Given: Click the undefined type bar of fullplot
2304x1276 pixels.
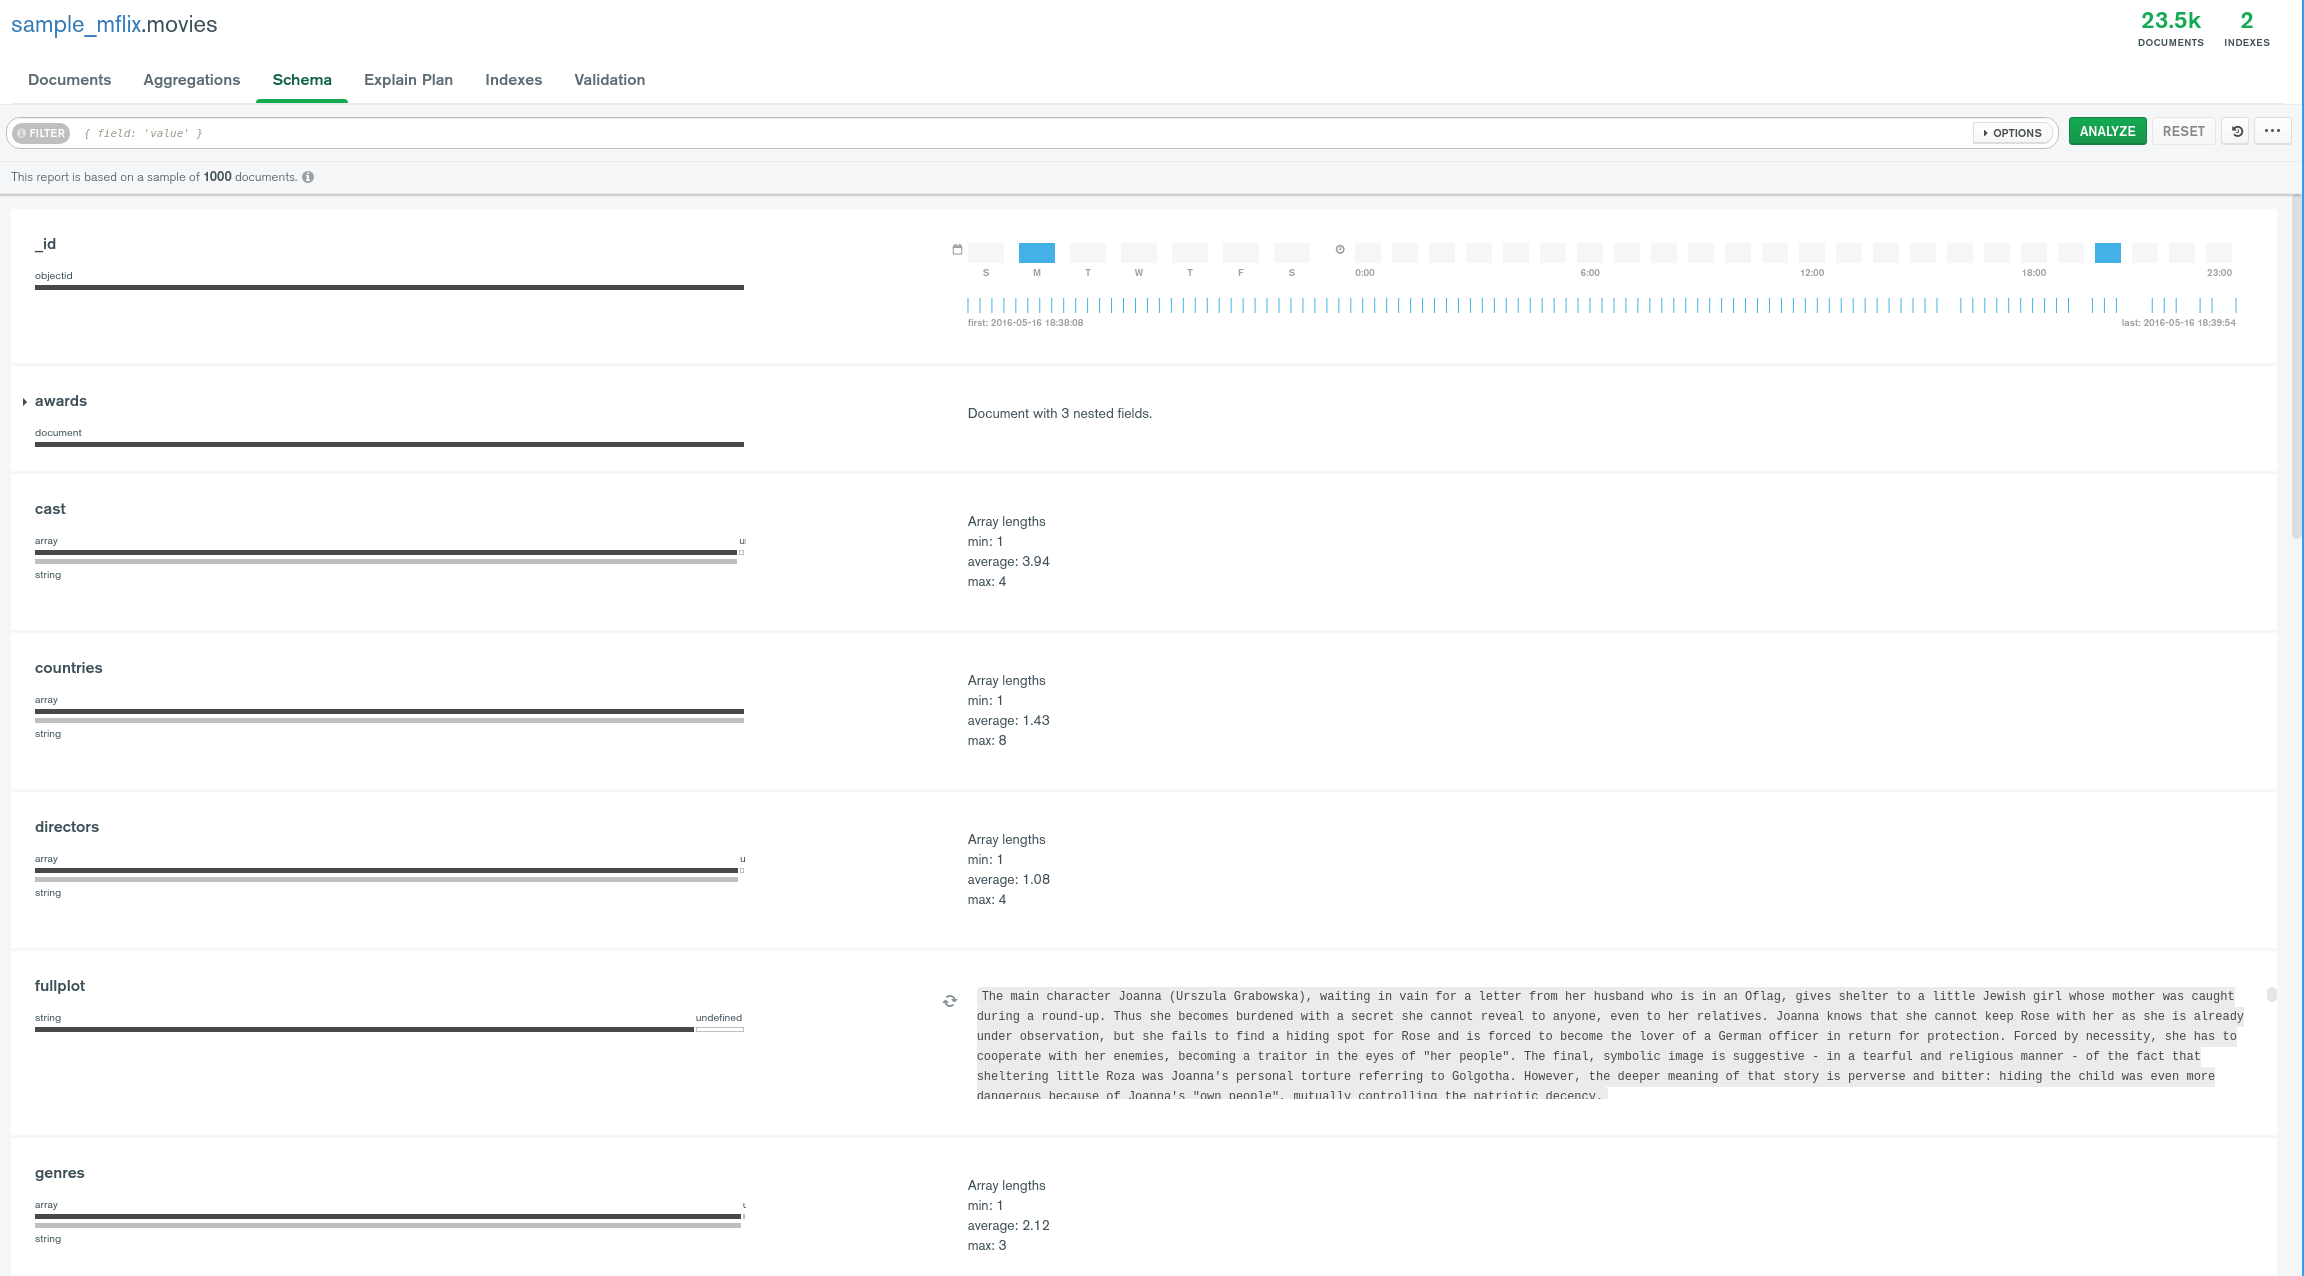Looking at the screenshot, I should pos(719,1029).
